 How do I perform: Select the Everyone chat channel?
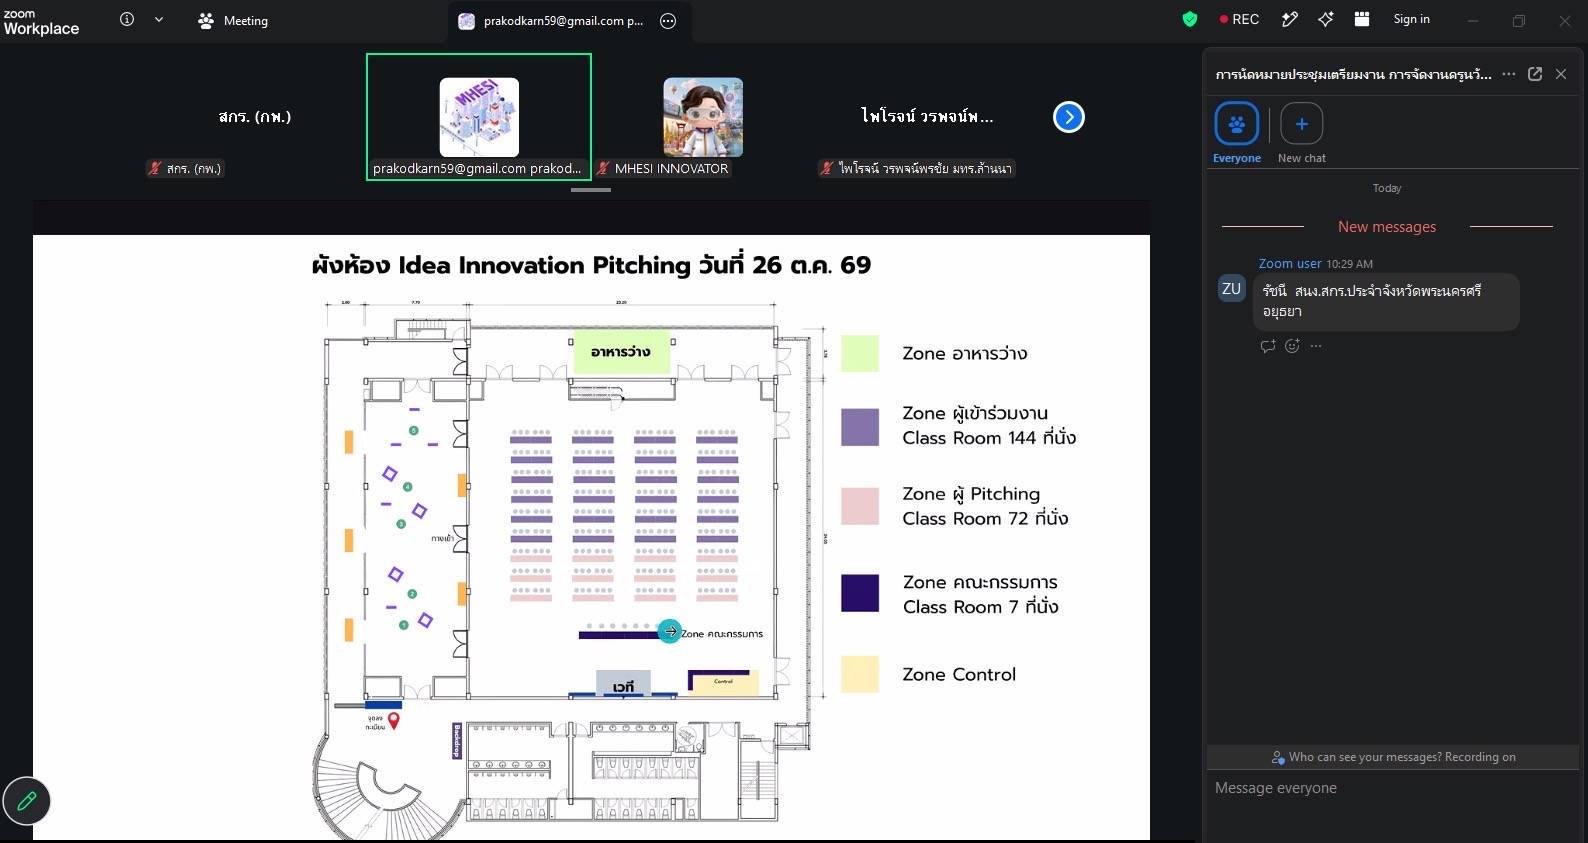[x=1237, y=133]
